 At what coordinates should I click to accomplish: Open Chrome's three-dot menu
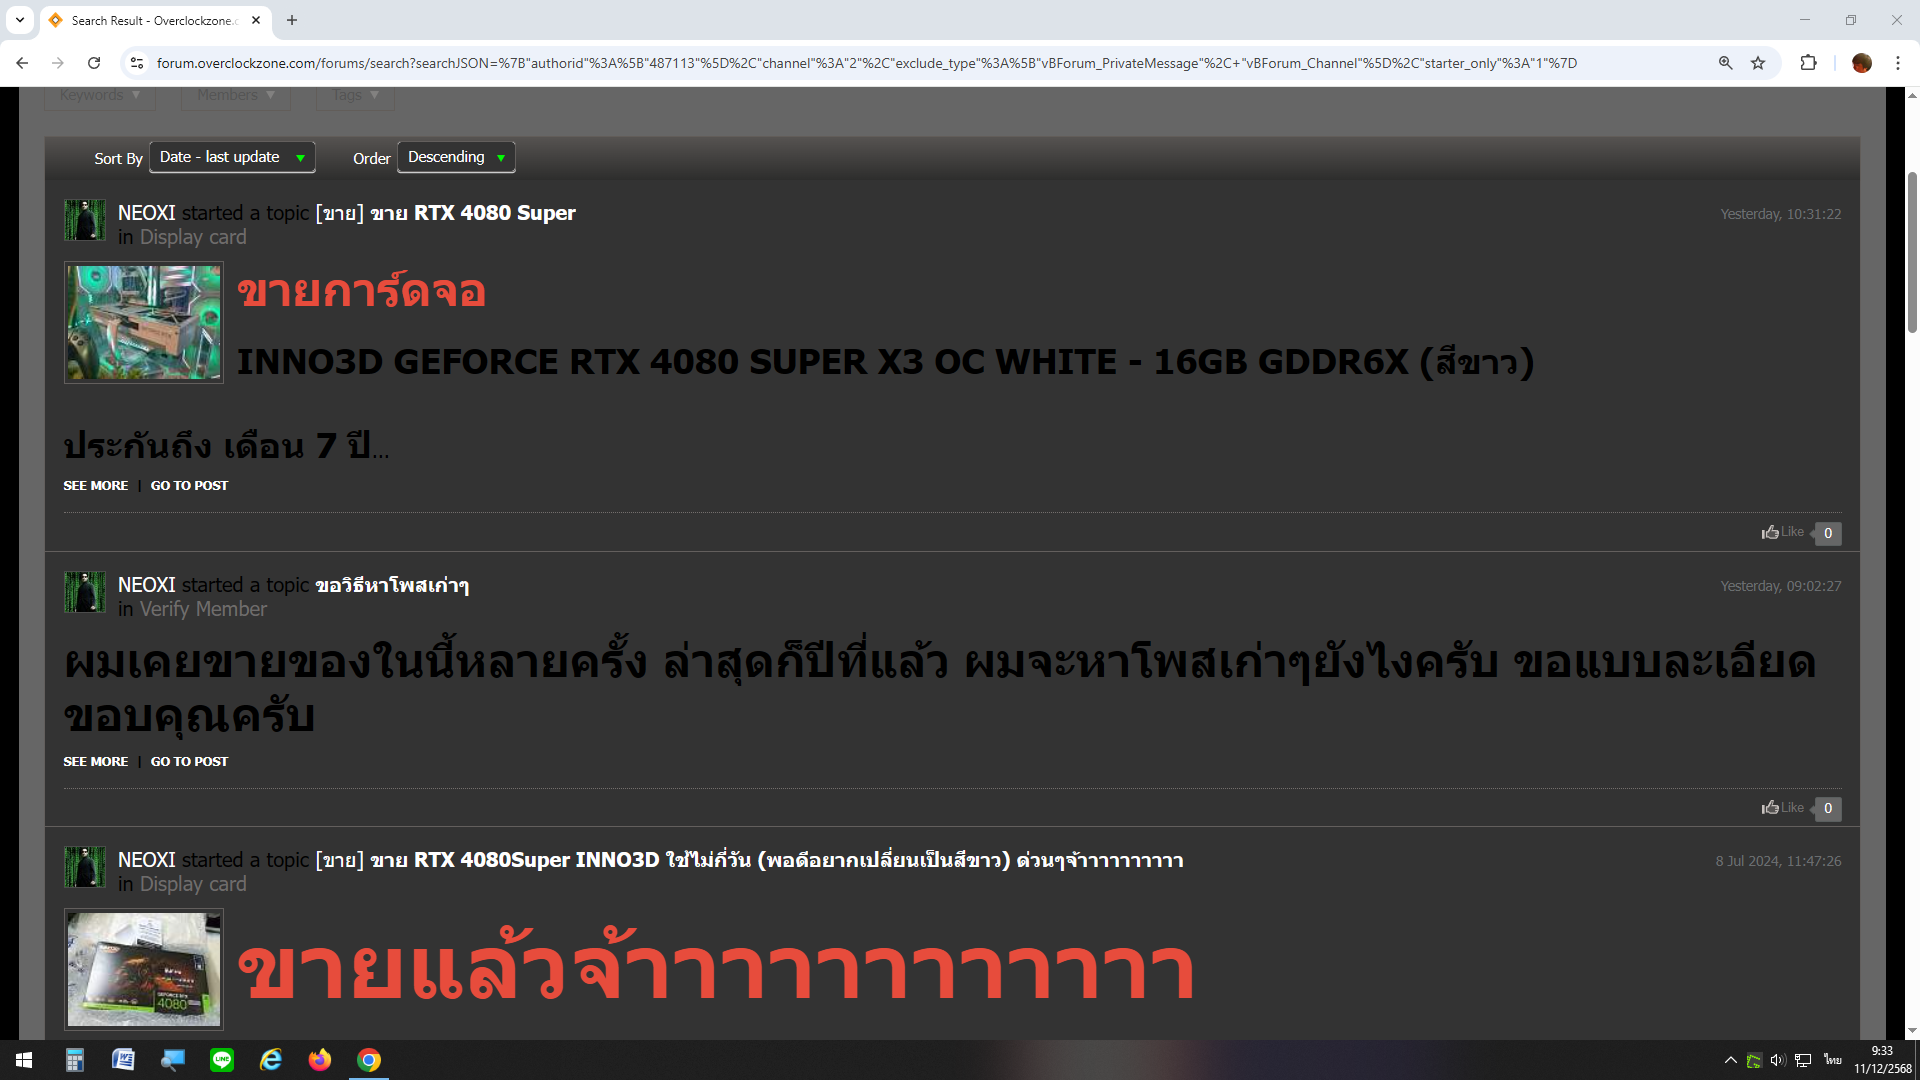tap(1897, 63)
